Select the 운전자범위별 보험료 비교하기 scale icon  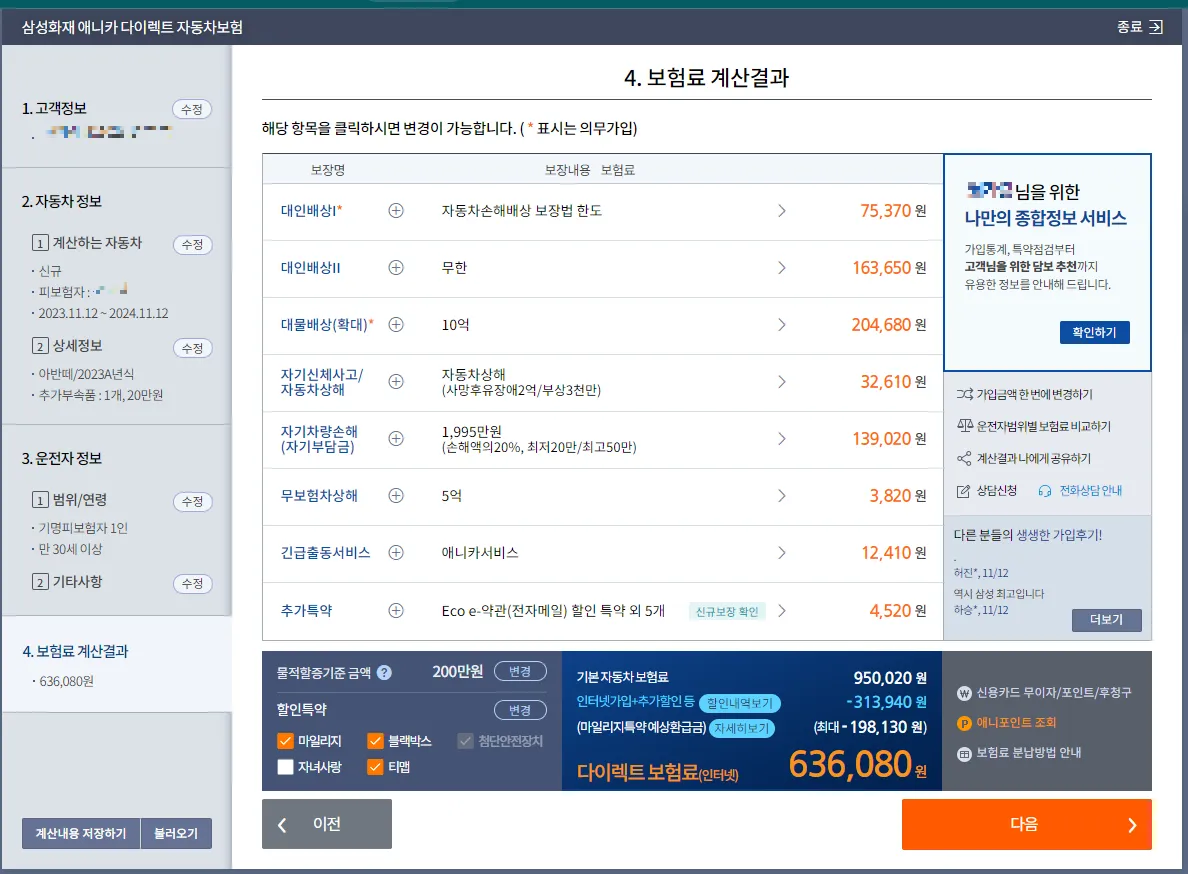966,425
